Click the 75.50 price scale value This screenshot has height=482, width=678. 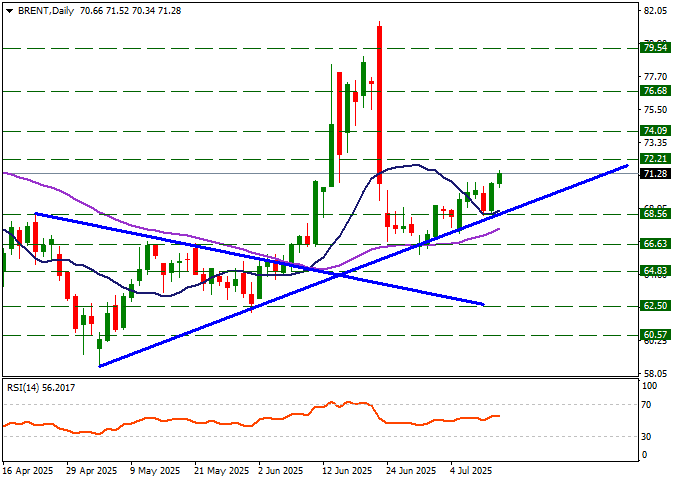656,110
